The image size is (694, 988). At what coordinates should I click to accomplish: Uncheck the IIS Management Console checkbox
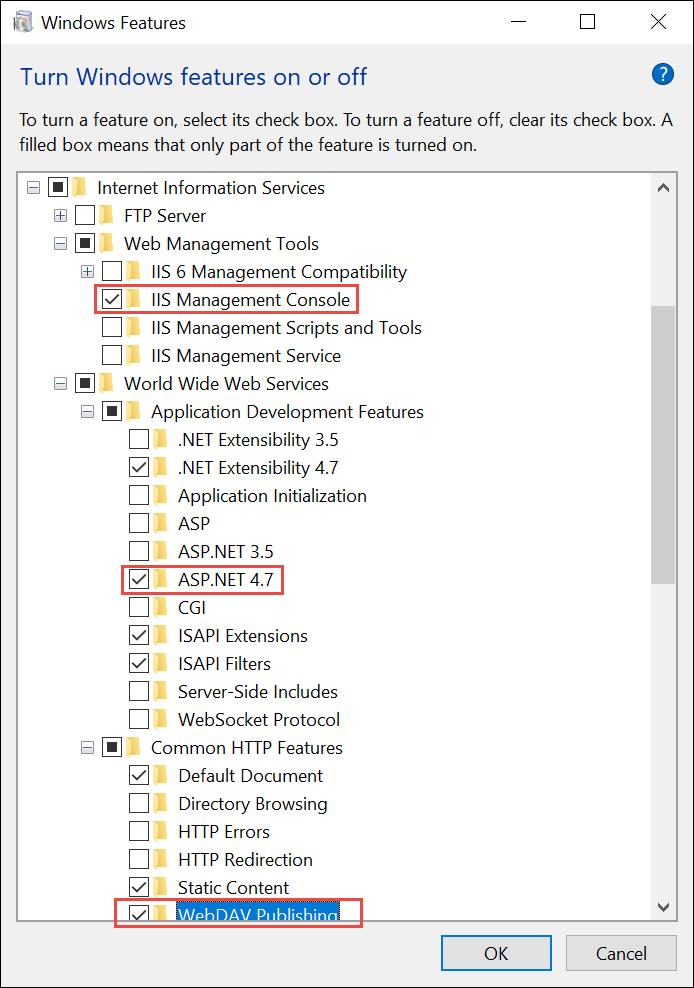click(112, 300)
